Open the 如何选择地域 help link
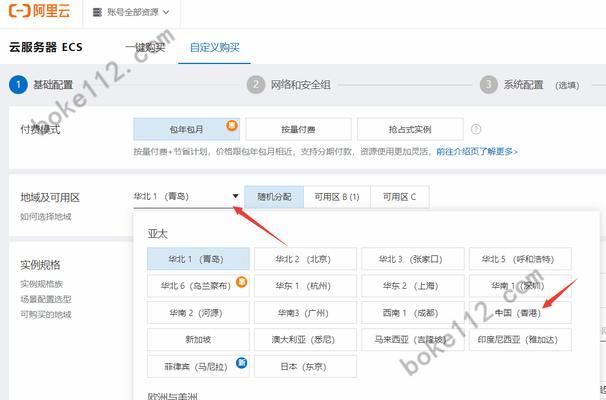 [x=46, y=216]
